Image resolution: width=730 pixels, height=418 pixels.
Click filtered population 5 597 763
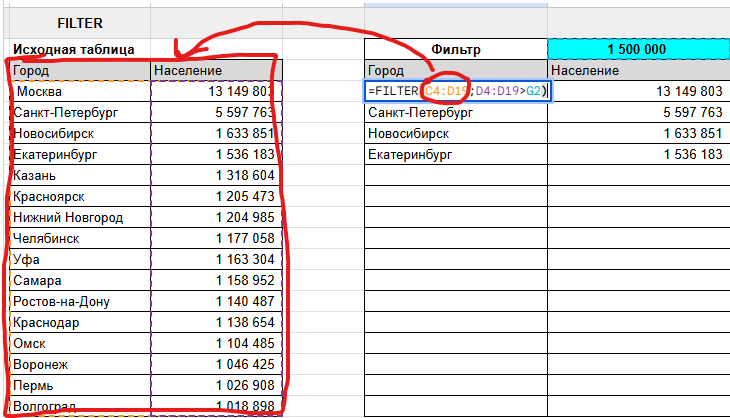638,112
